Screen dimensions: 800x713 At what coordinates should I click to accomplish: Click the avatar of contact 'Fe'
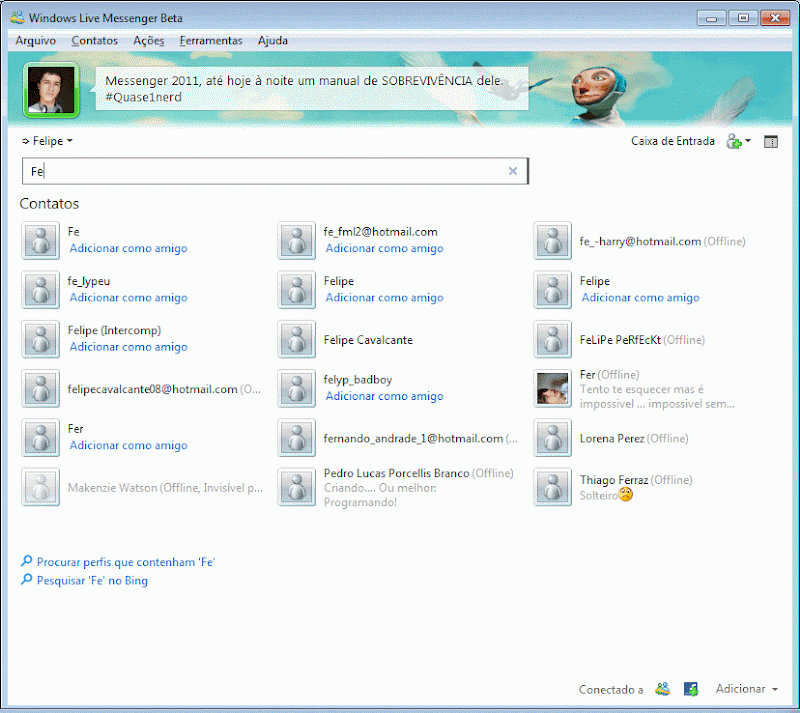pyautogui.click(x=40, y=240)
